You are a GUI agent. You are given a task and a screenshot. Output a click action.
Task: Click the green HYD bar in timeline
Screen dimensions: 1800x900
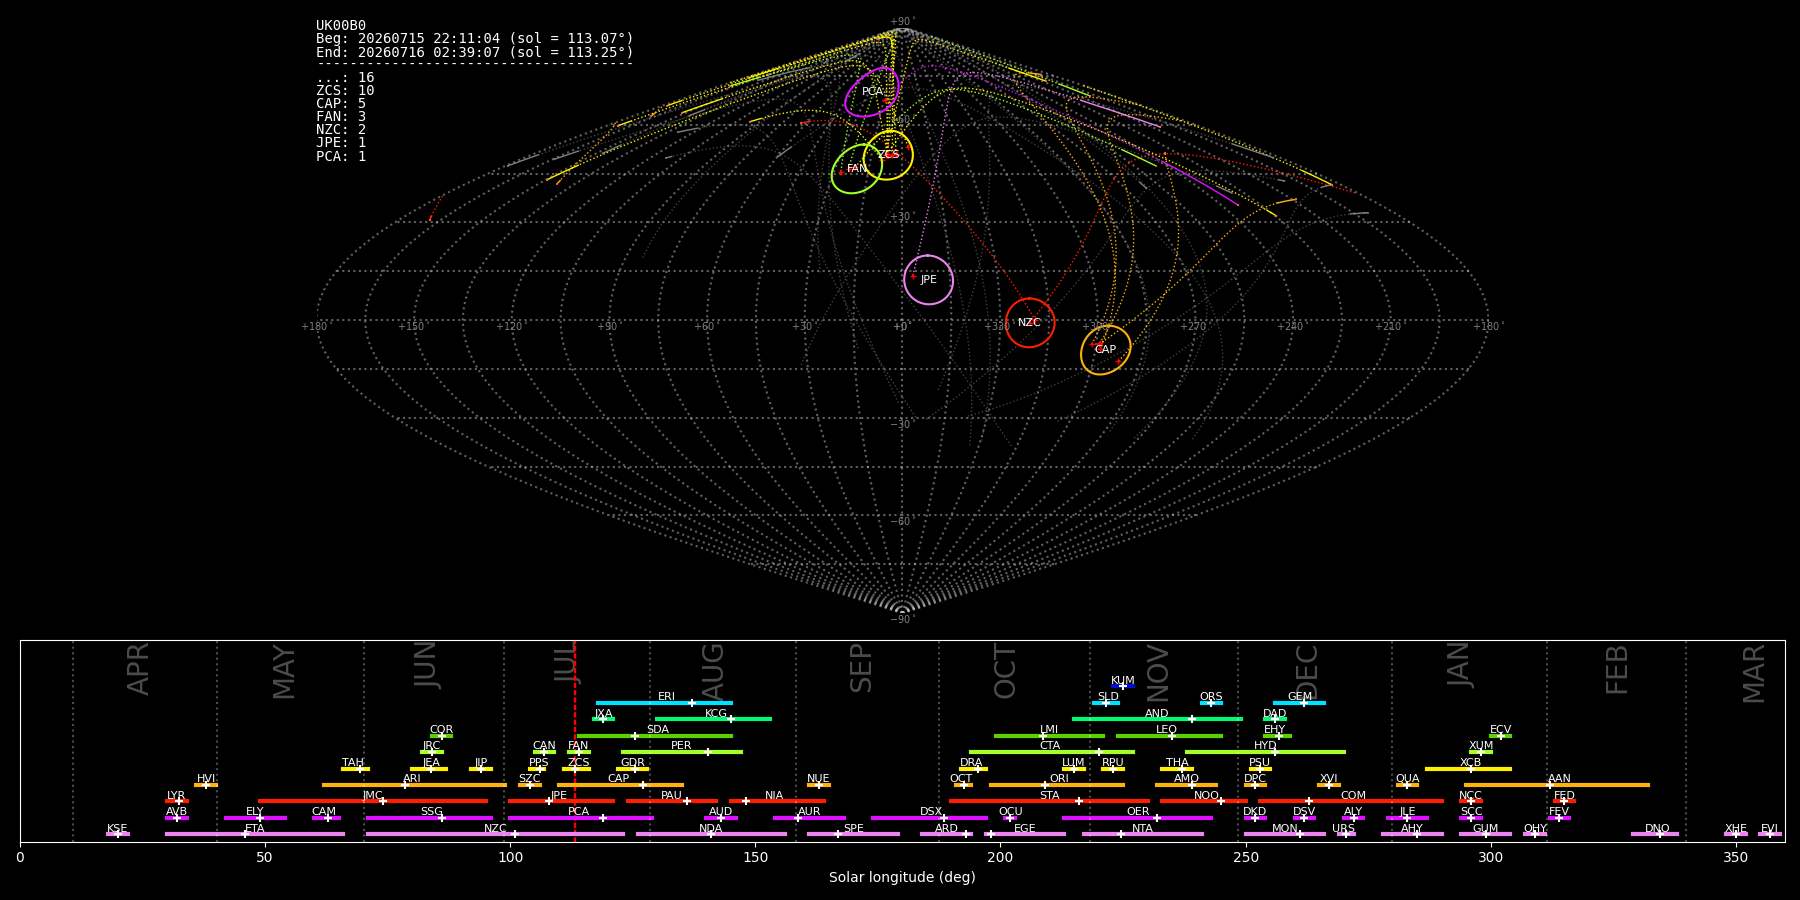pyautogui.click(x=1265, y=752)
